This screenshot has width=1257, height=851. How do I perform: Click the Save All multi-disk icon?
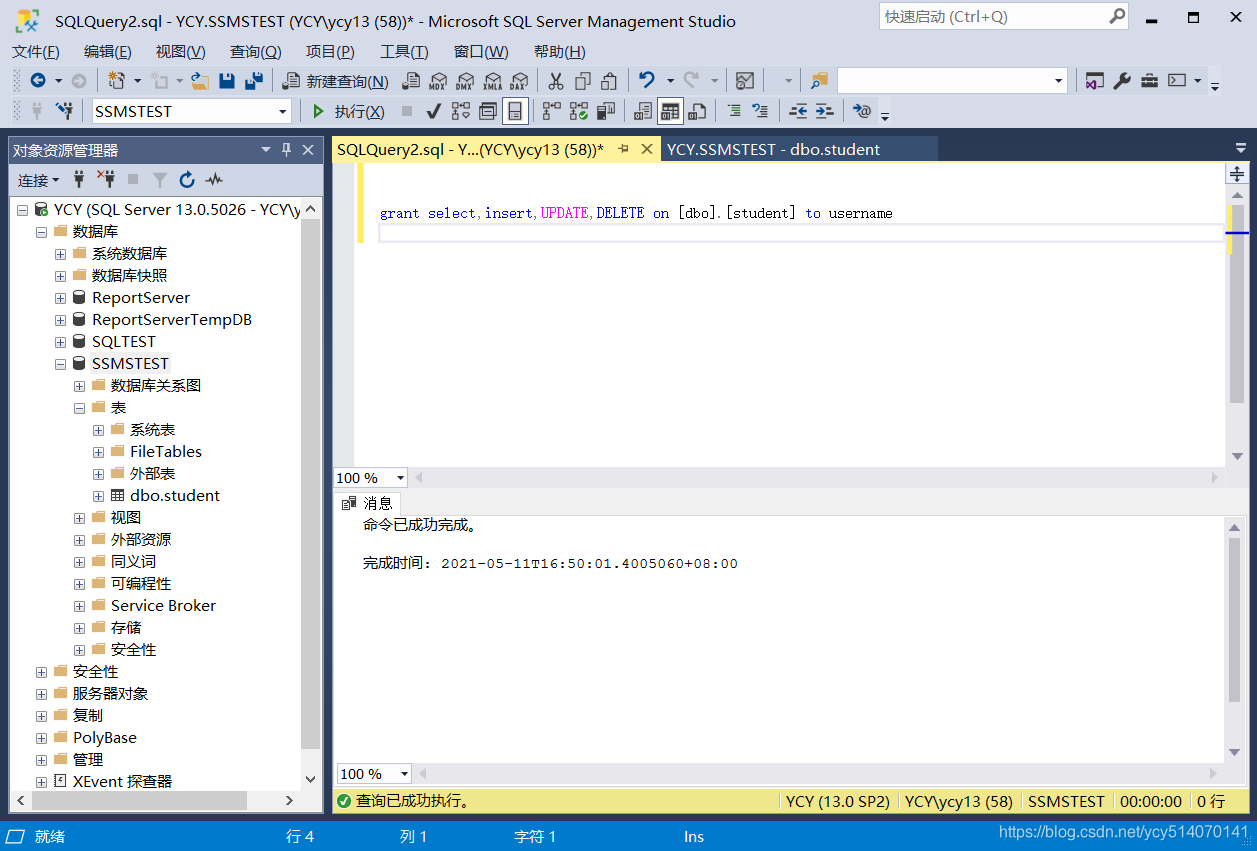[254, 81]
